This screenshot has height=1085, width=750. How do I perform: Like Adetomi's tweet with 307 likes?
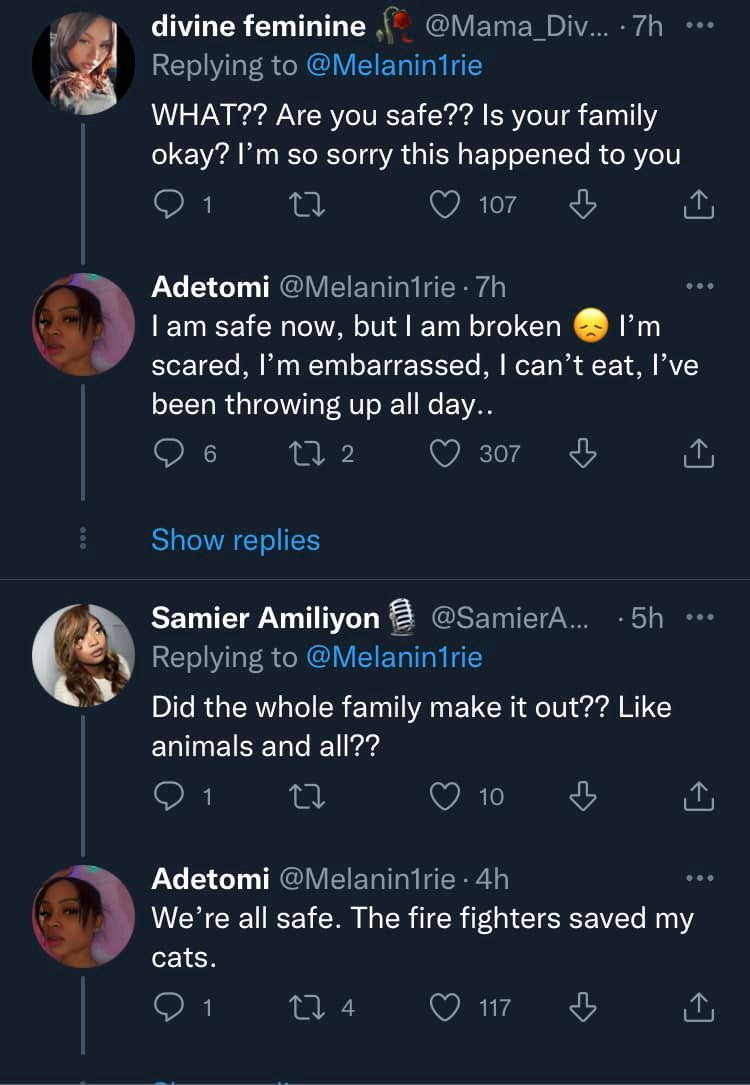point(443,453)
